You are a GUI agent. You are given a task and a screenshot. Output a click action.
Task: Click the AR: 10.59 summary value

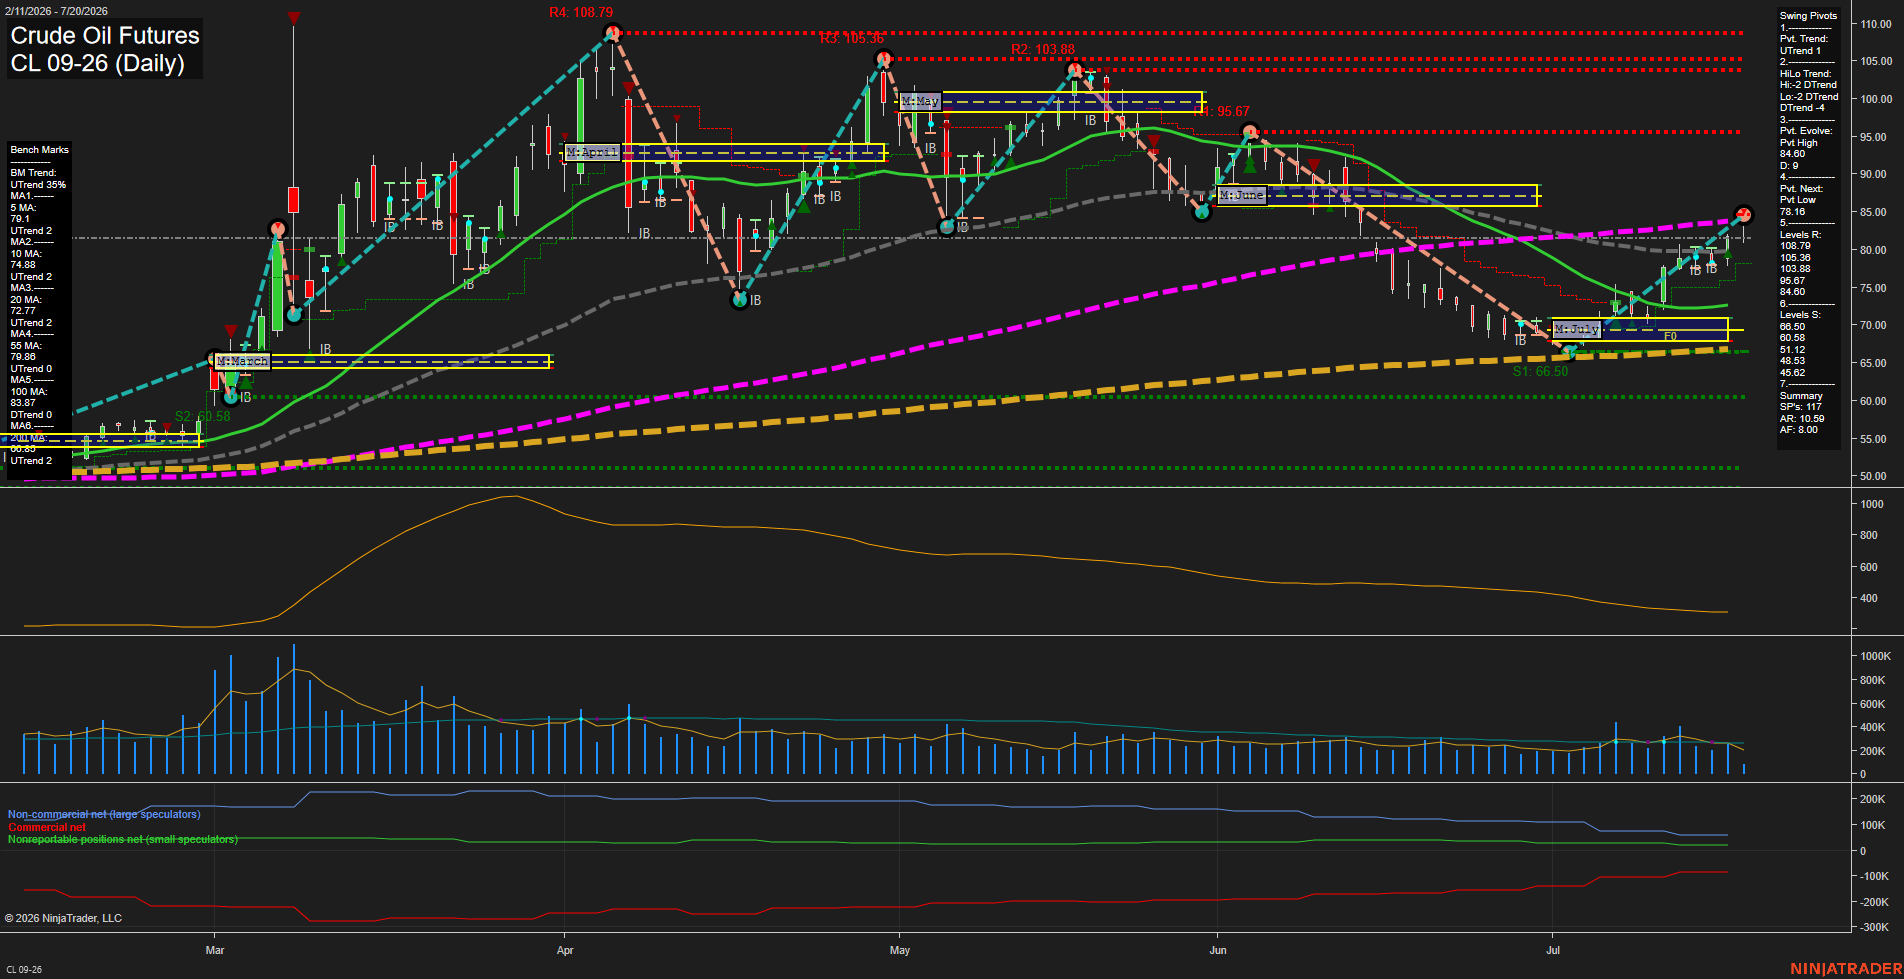click(x=1802, y=419)
